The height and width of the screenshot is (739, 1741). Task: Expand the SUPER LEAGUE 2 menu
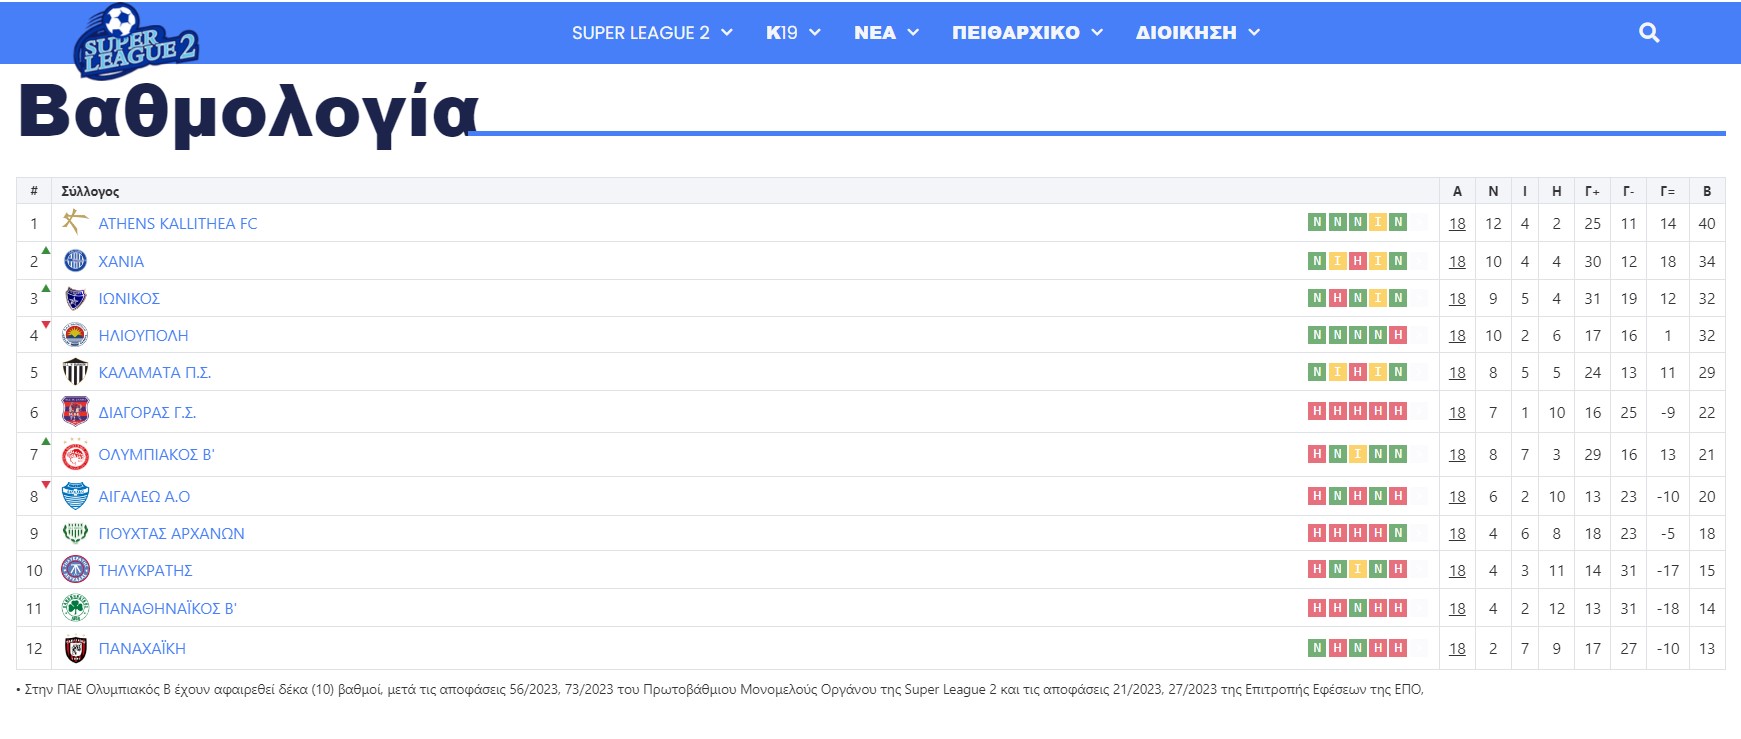[x=652, y=33]
